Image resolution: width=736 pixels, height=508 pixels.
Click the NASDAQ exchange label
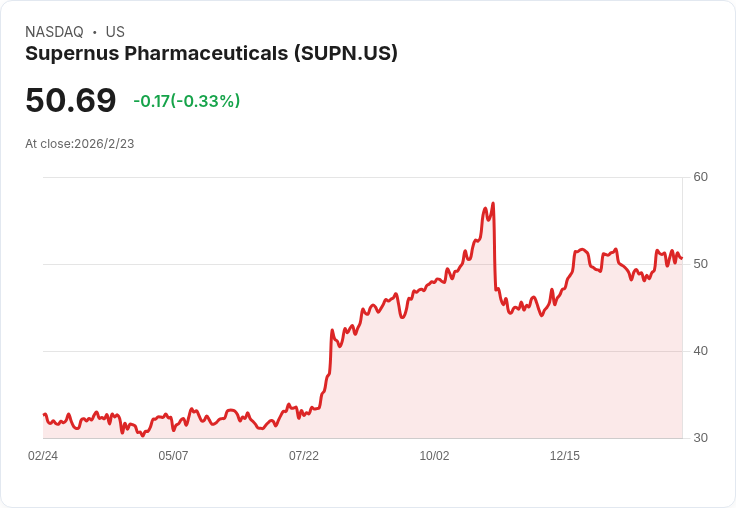(54, 32)
